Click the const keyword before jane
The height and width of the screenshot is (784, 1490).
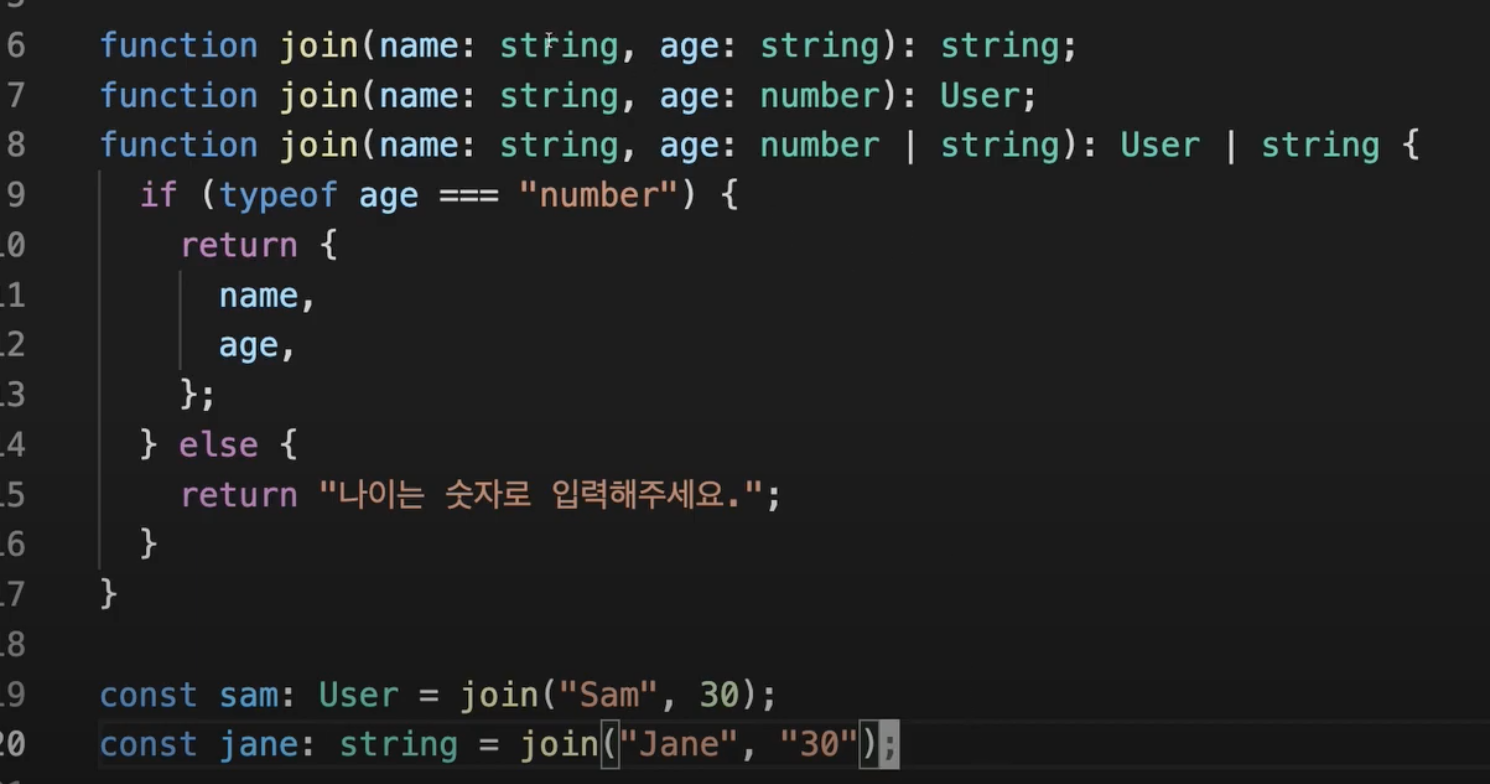click(149, 745)
